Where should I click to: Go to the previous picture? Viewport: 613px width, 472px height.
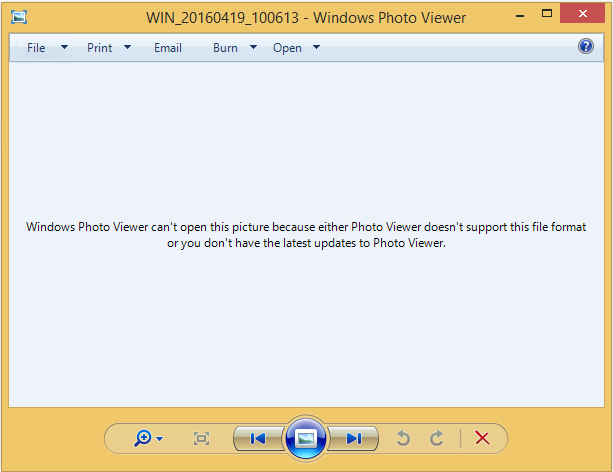[258, 439]
